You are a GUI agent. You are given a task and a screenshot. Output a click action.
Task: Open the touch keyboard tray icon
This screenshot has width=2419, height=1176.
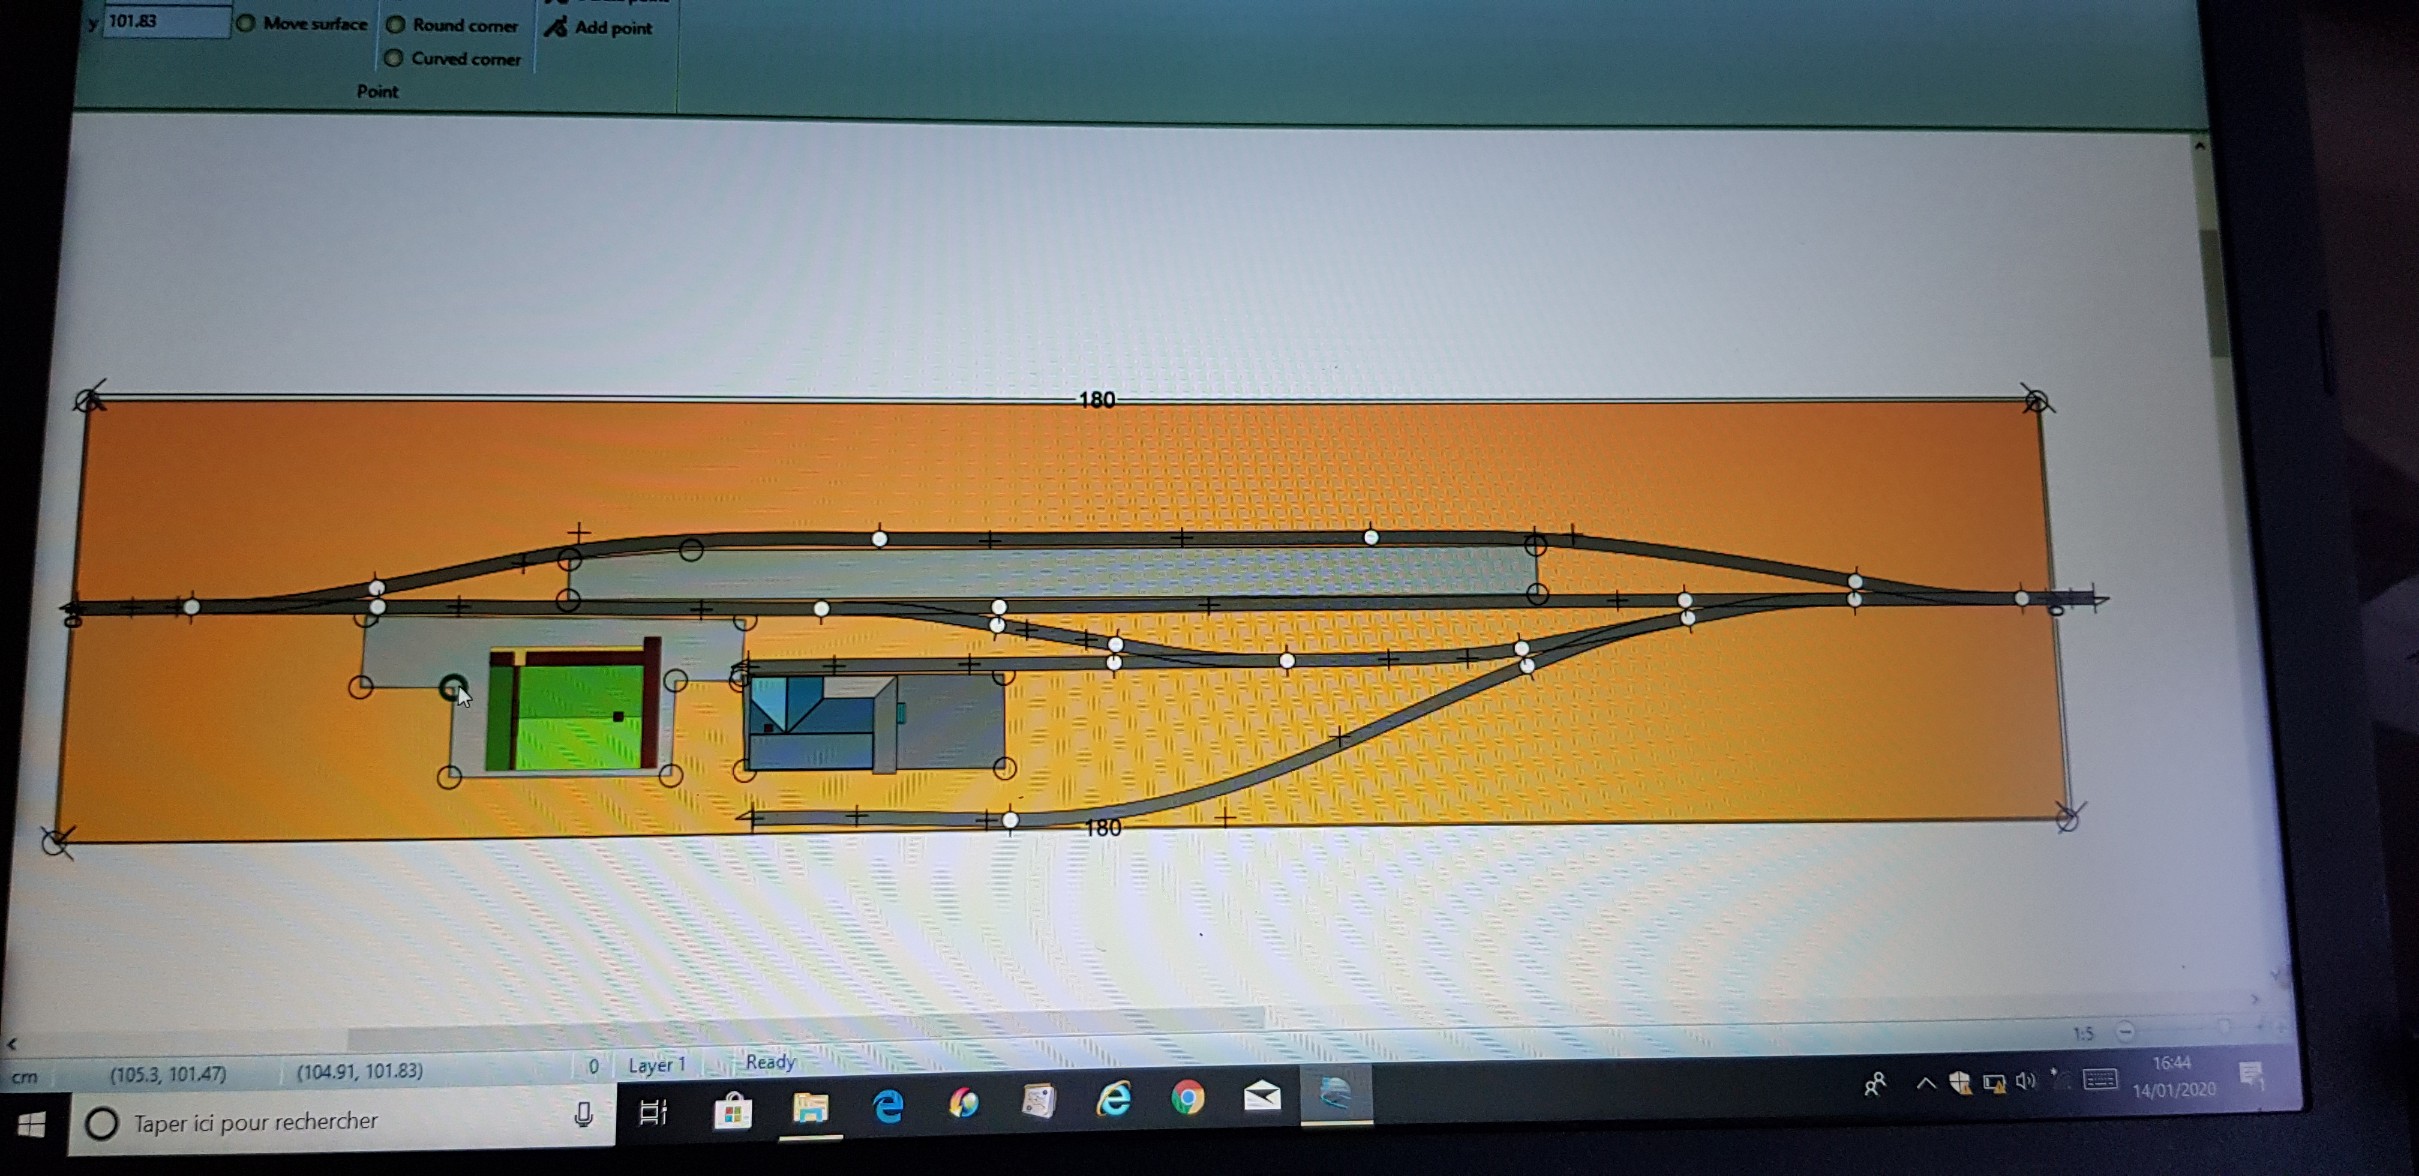tap(2099, 1079)
